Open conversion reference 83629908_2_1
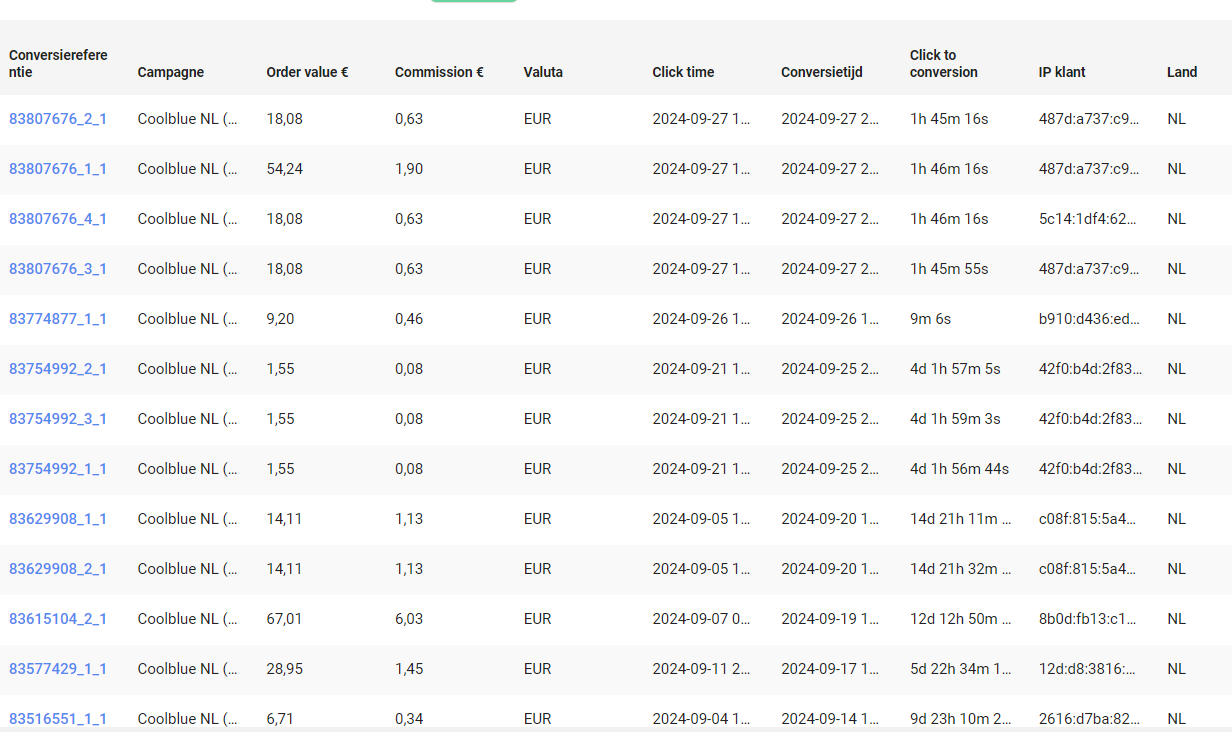 tap(58, 569)
